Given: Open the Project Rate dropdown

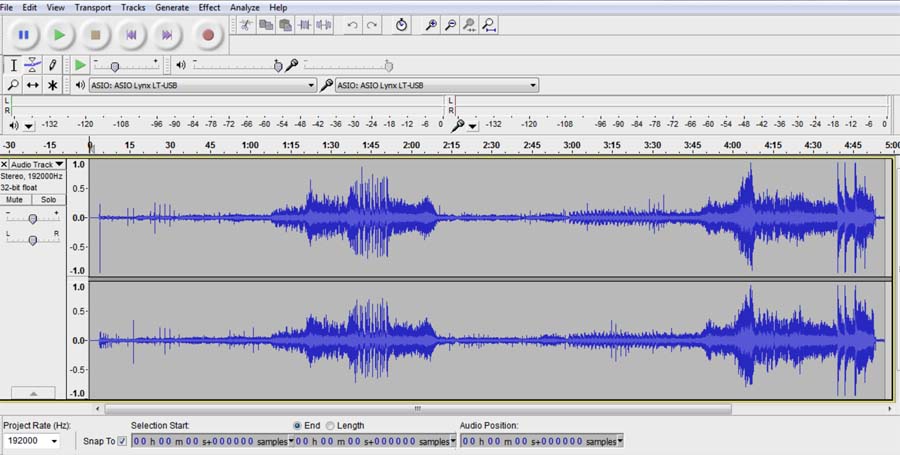Looking at the screenshot, I should [x=53, y=441].
